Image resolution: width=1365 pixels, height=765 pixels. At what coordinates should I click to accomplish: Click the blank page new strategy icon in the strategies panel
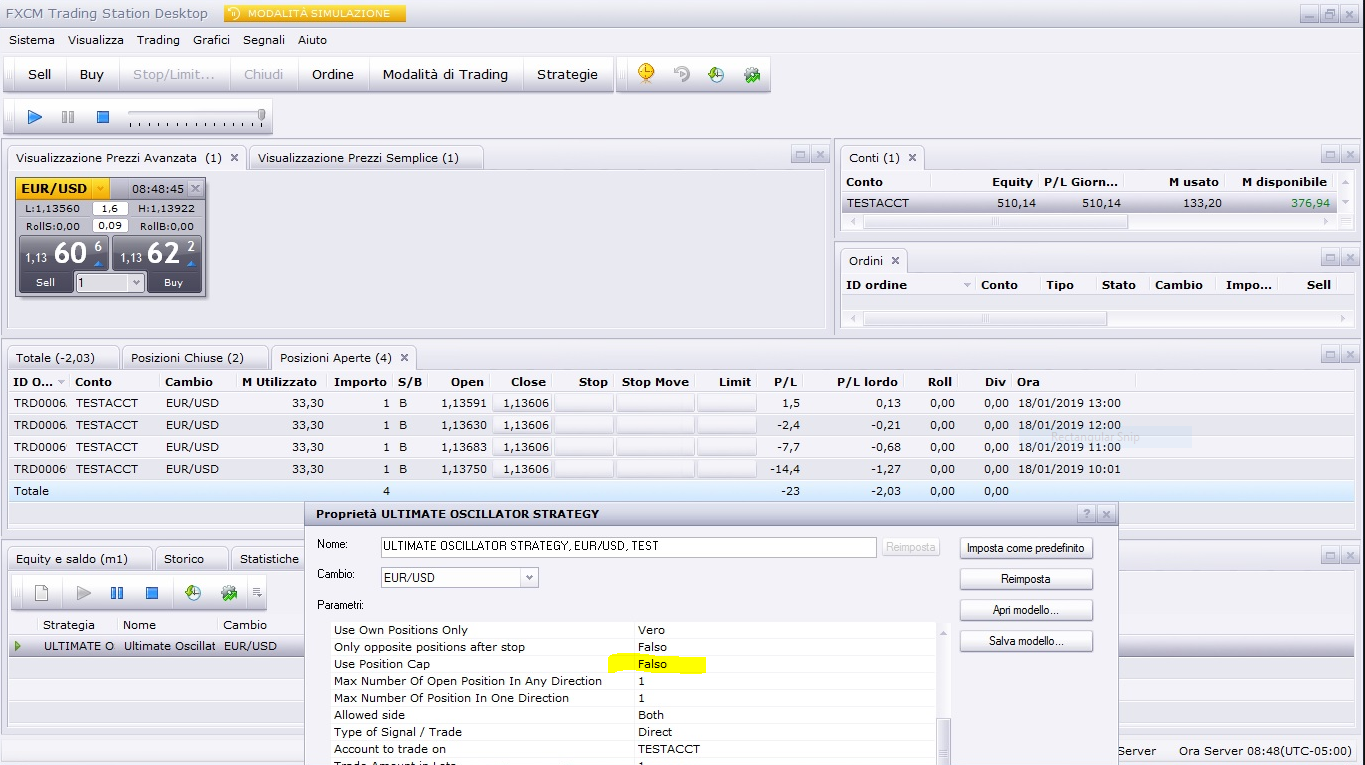[x=41, y=593]
